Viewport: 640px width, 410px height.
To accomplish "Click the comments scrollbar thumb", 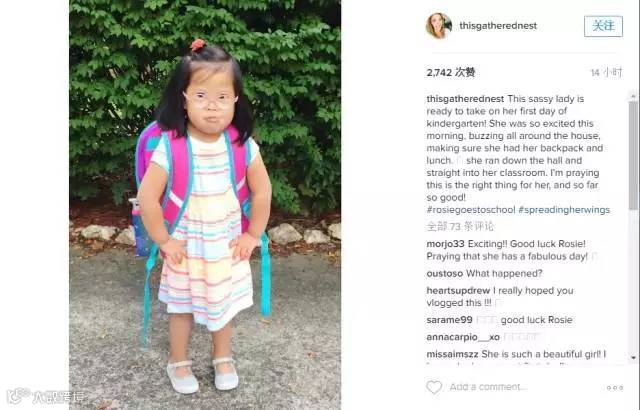I will coord(633,157).
